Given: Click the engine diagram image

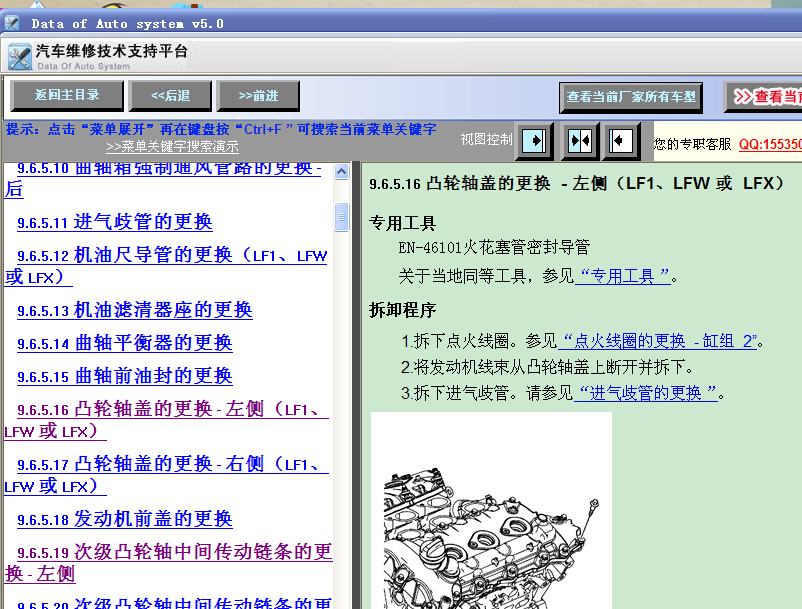Looking at the screenshot, I should (x=491, y=510).
